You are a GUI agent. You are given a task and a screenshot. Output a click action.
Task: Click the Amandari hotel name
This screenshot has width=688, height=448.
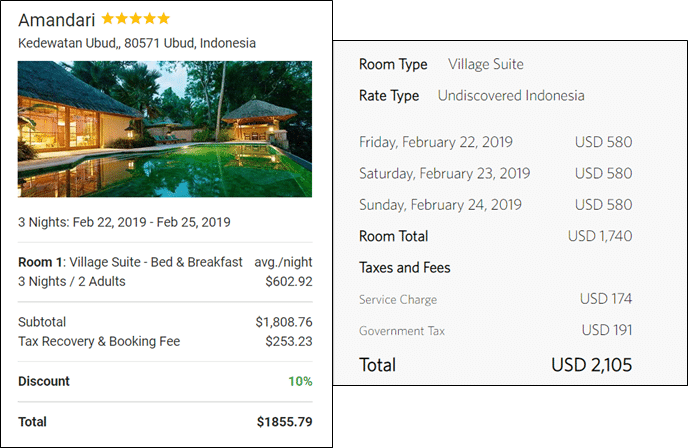coord(56,19)
